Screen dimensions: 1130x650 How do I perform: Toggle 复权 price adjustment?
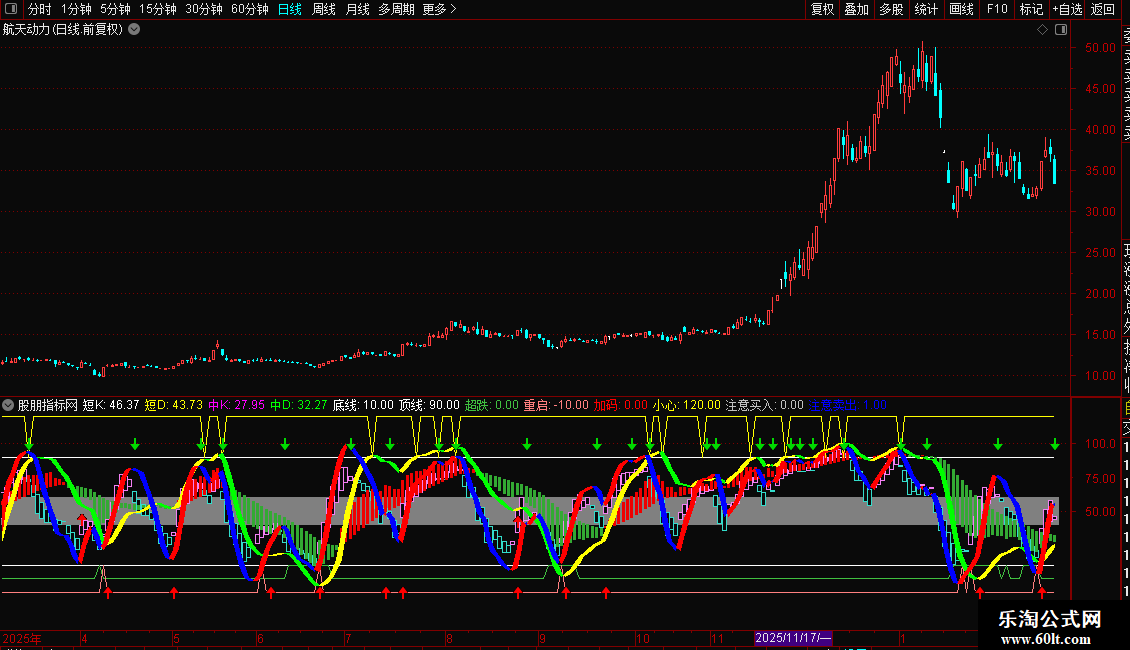tap(822, 9)
